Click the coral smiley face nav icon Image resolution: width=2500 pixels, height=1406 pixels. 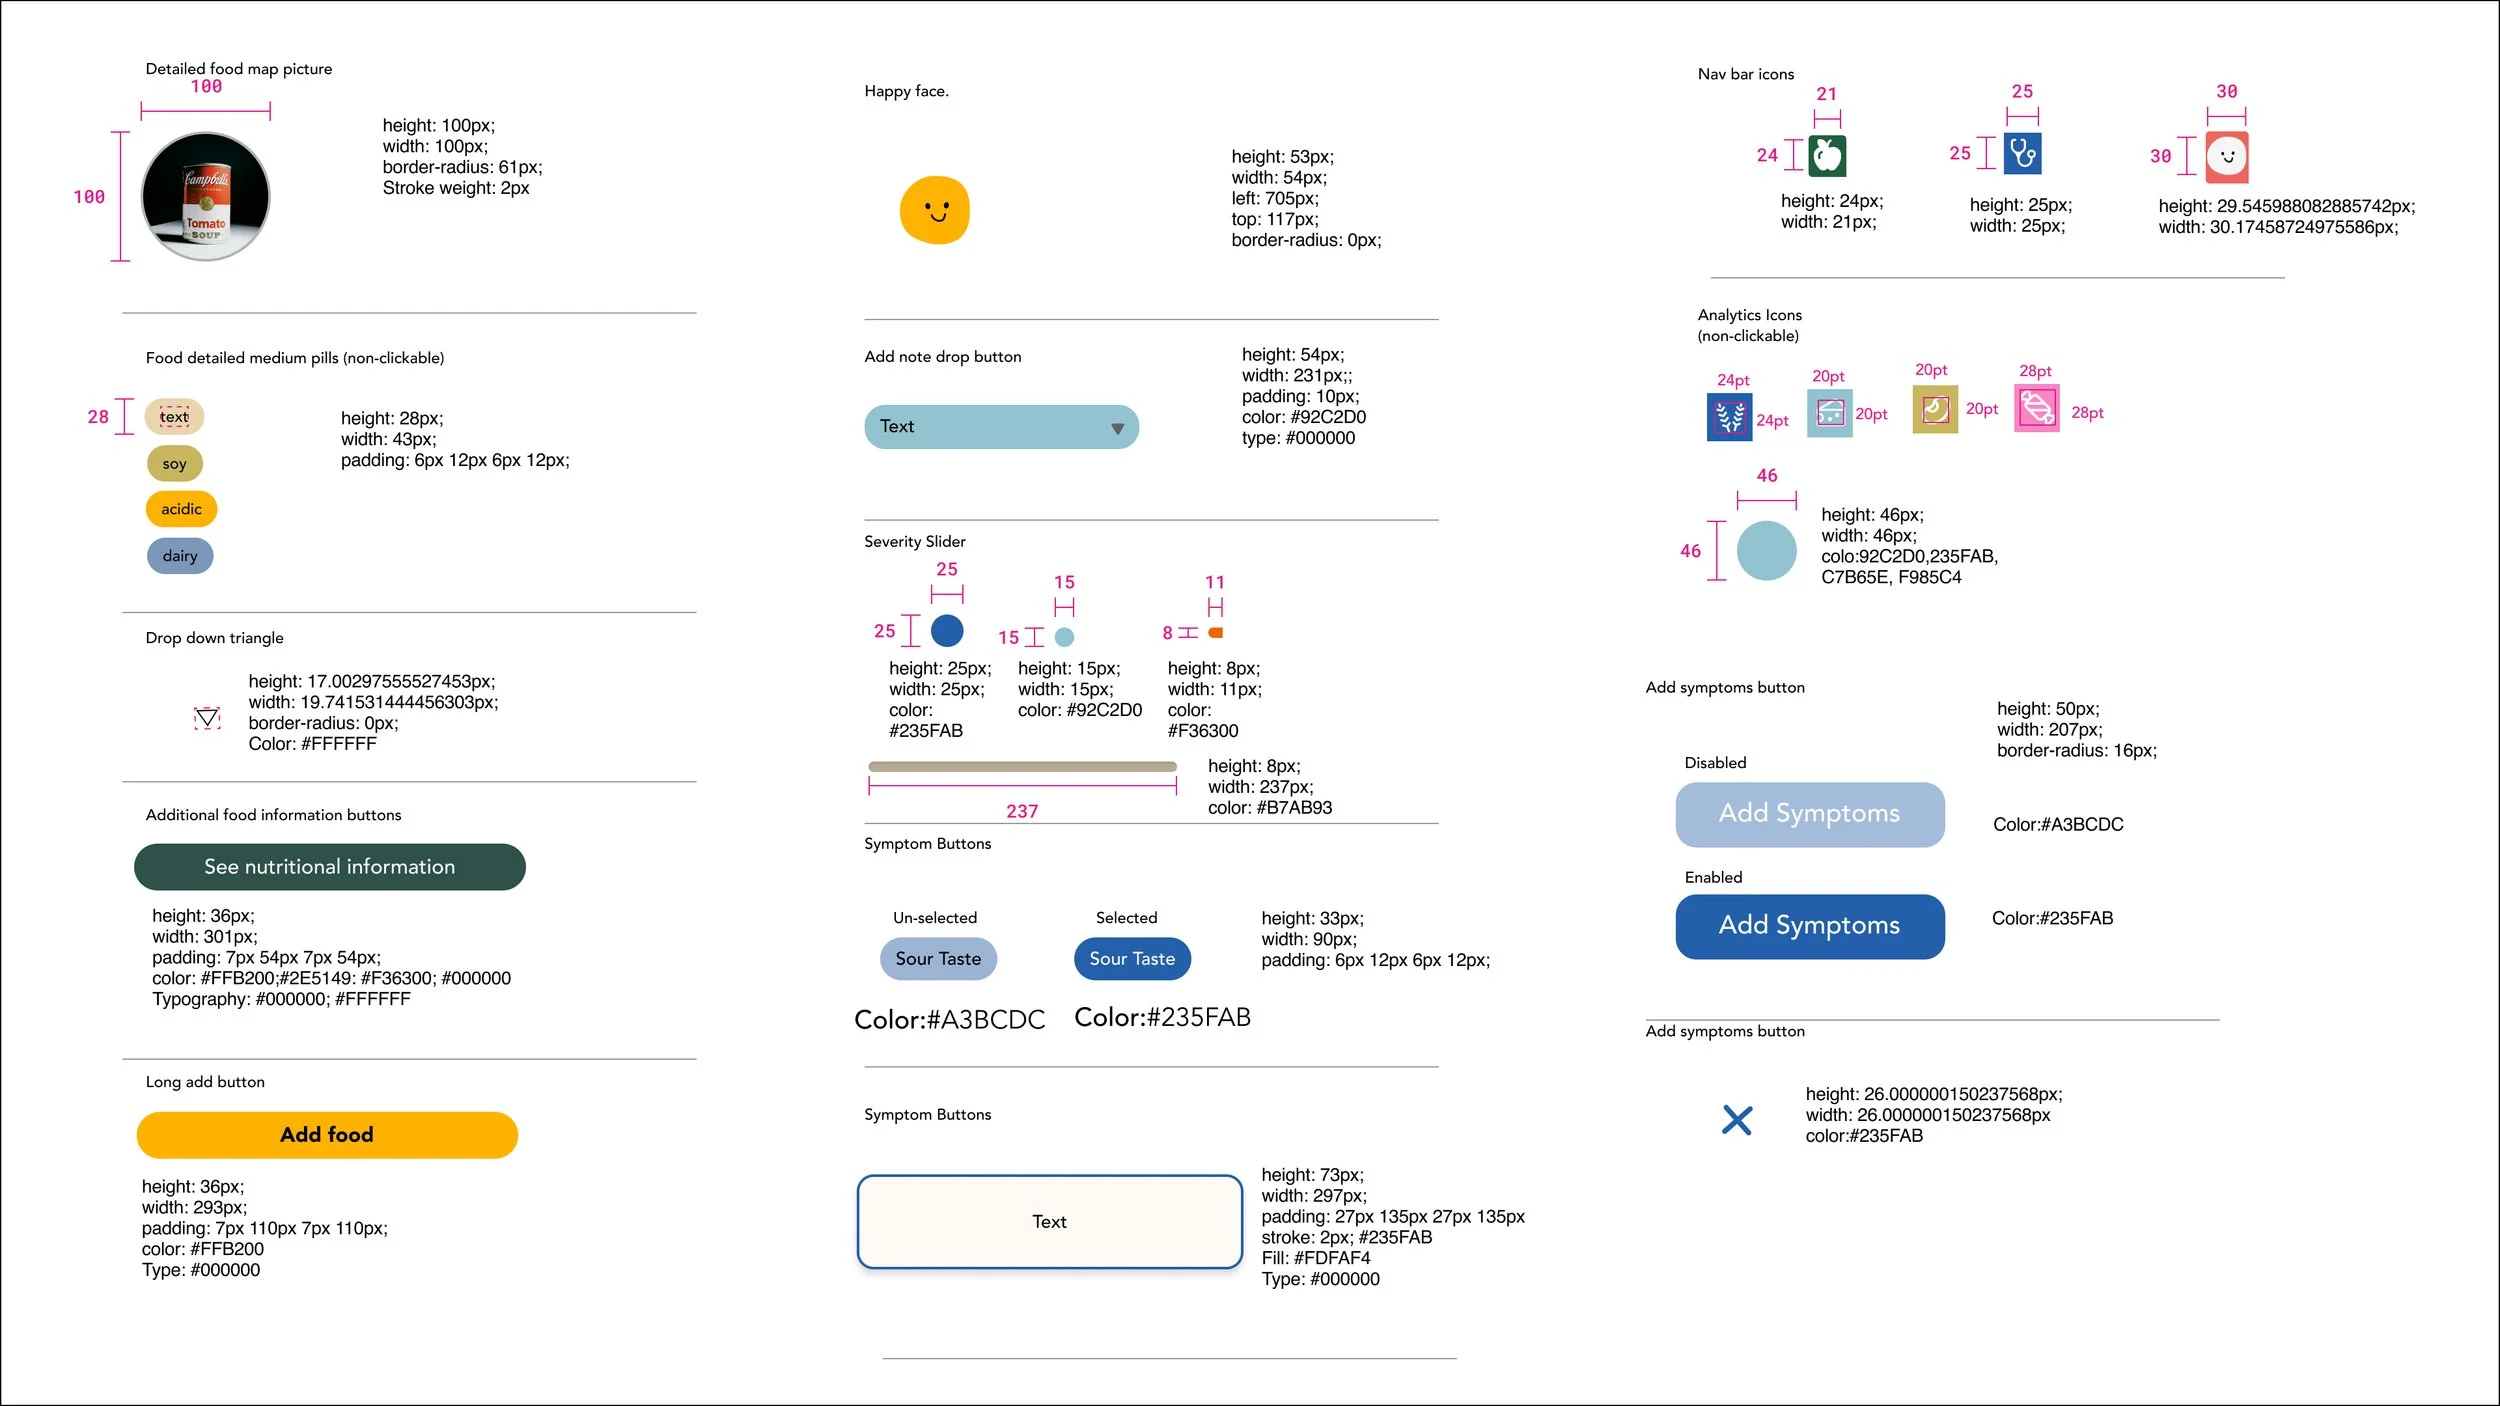(x=2227, y=156)
